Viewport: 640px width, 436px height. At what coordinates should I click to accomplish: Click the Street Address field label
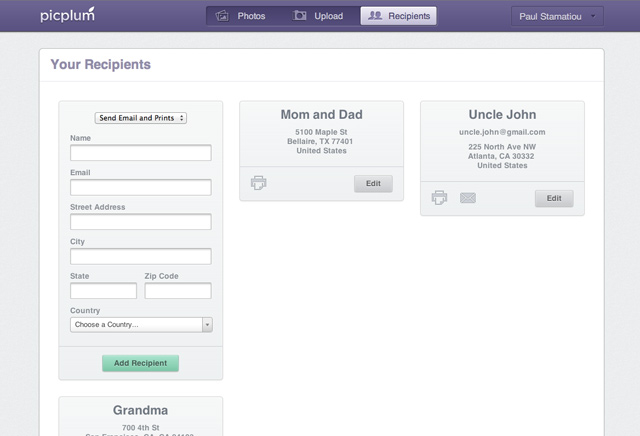(98, 207)
